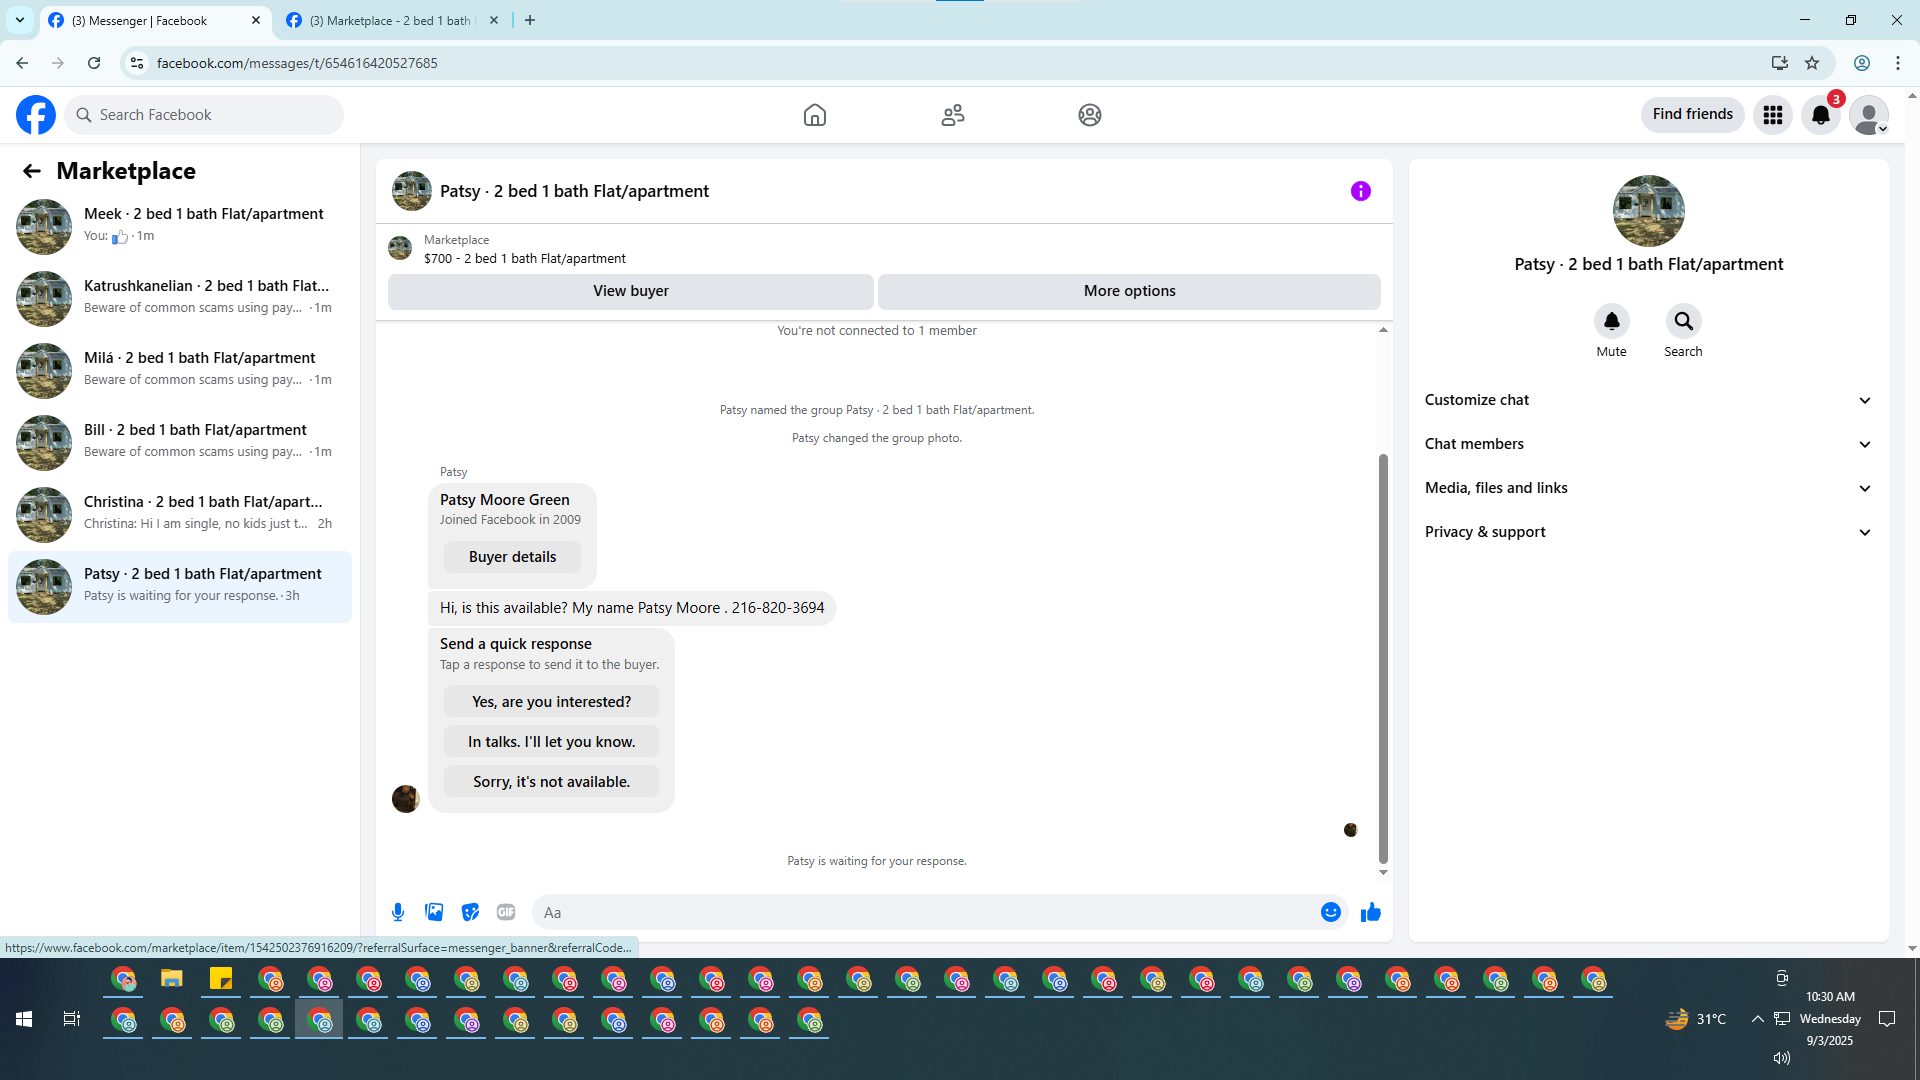
Task: Open Sticky Notes from the taskbar
Action: coord(221,979)
